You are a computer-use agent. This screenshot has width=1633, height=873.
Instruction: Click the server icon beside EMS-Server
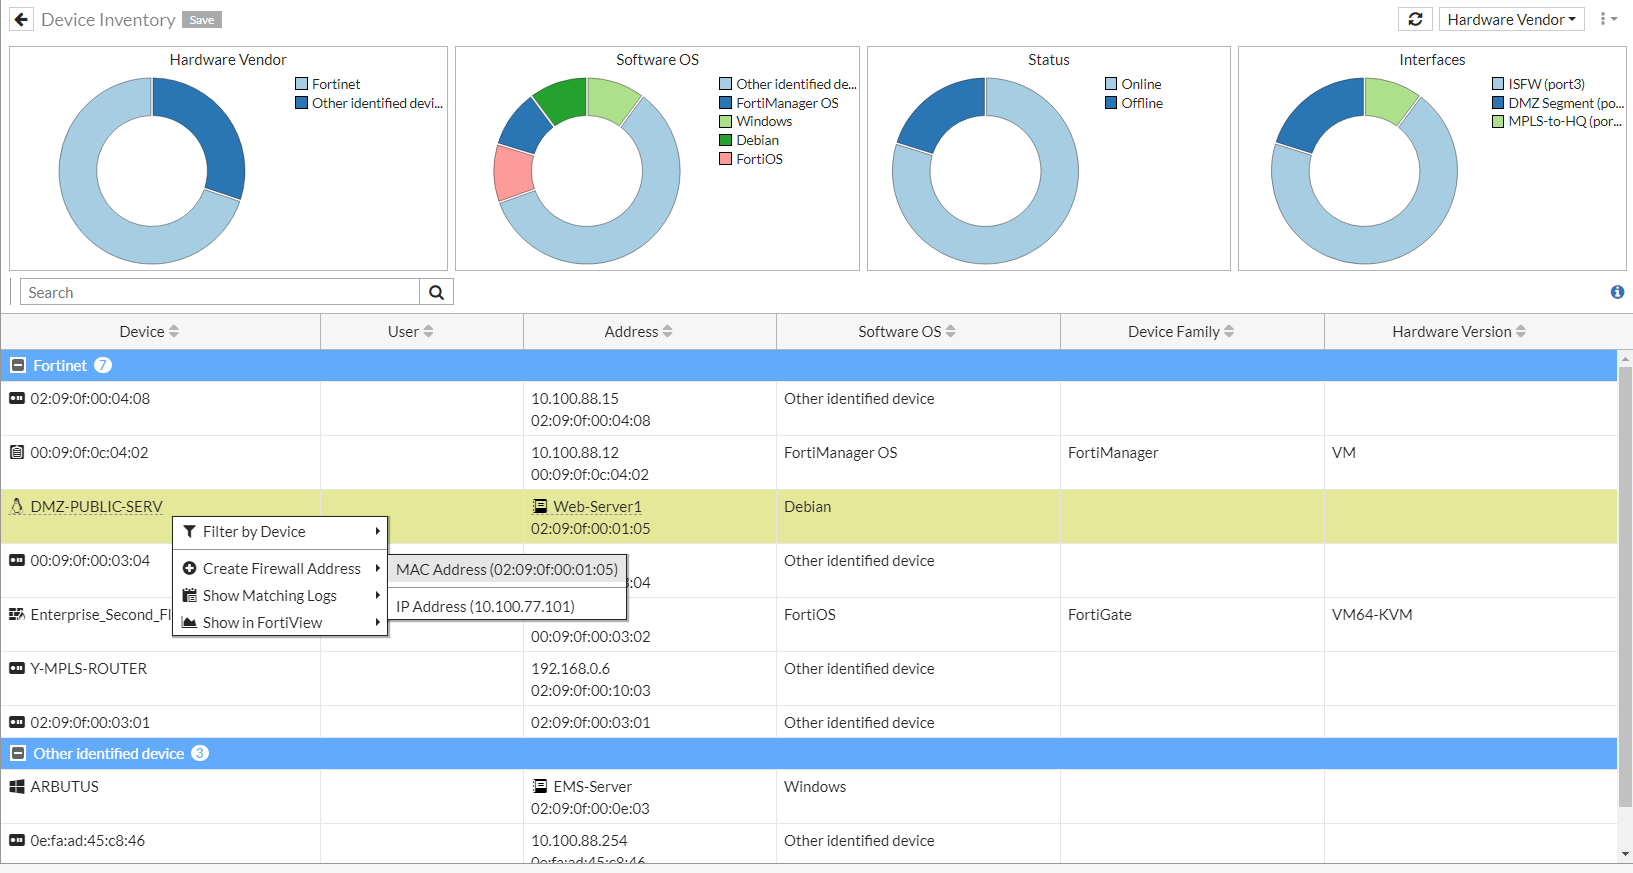point(540,786)
